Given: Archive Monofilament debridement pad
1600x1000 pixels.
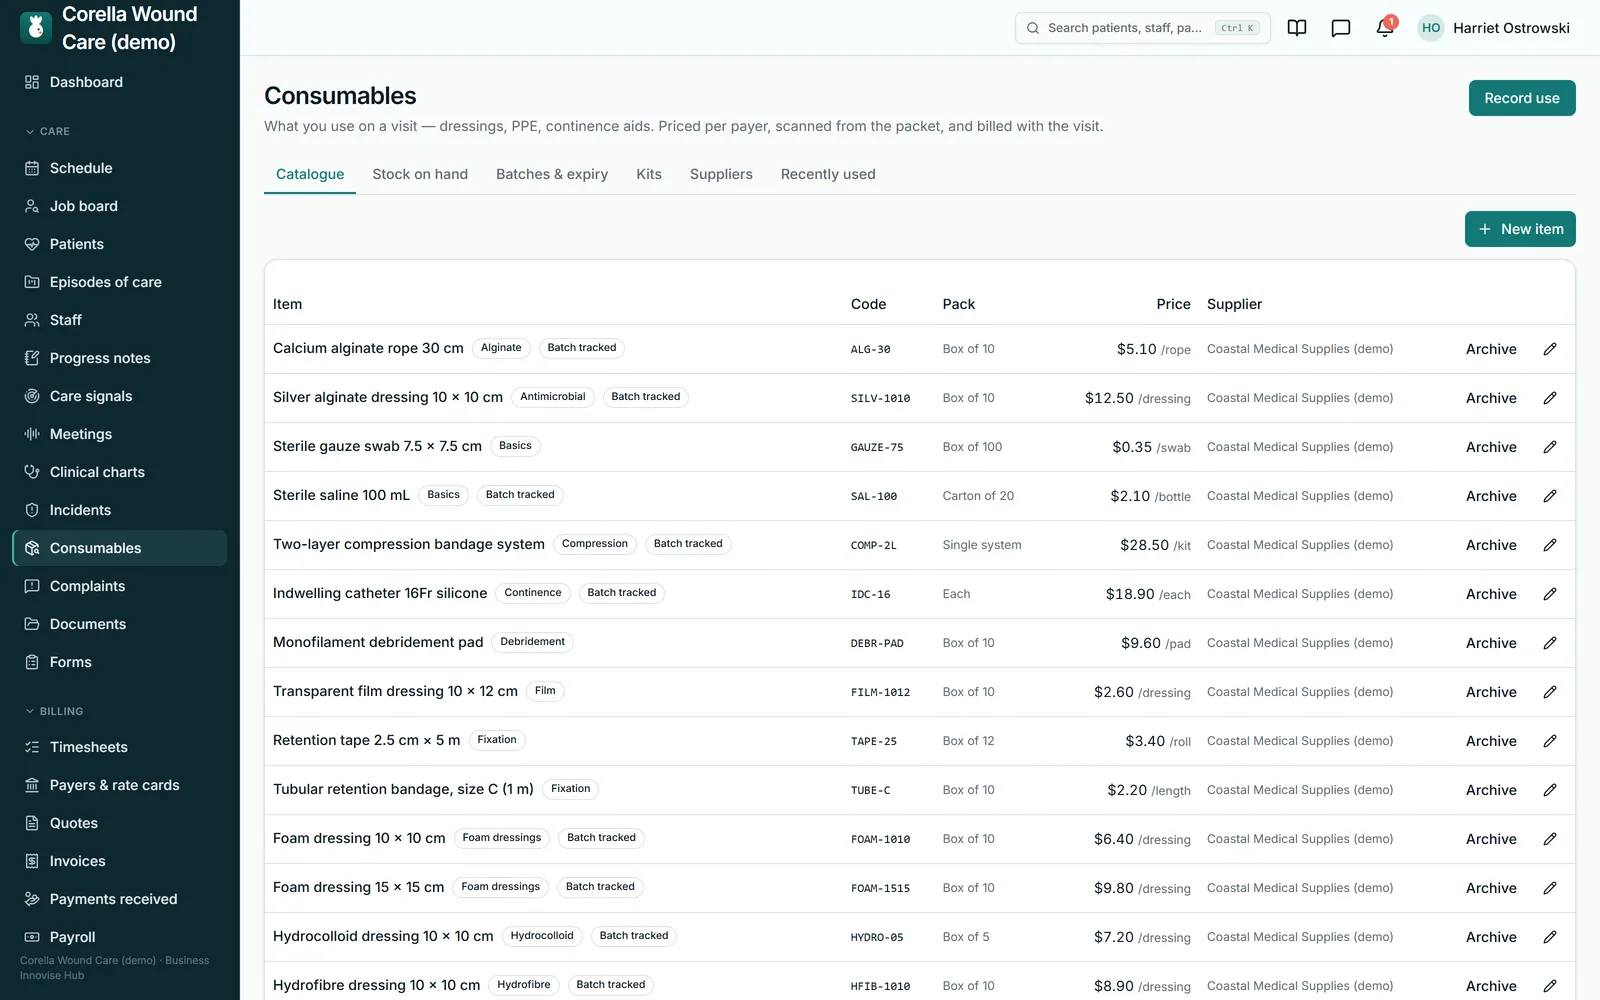Looking at the screenshot, I should (x=1491, y=643).
